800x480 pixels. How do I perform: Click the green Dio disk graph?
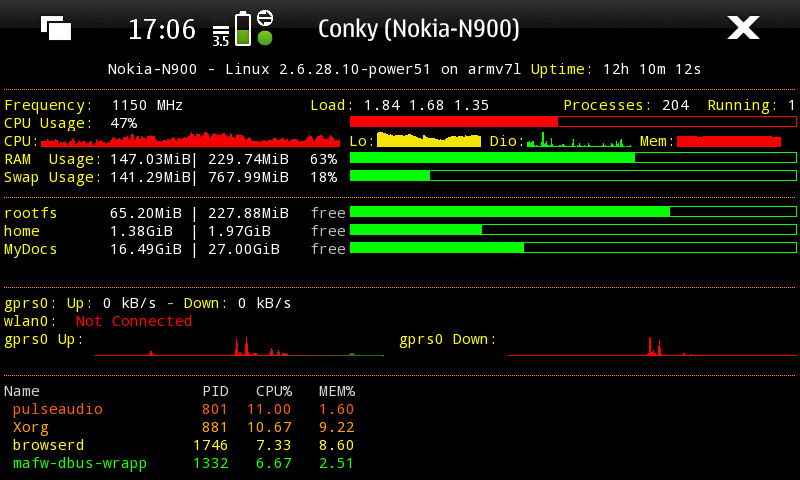coord(579,139)
